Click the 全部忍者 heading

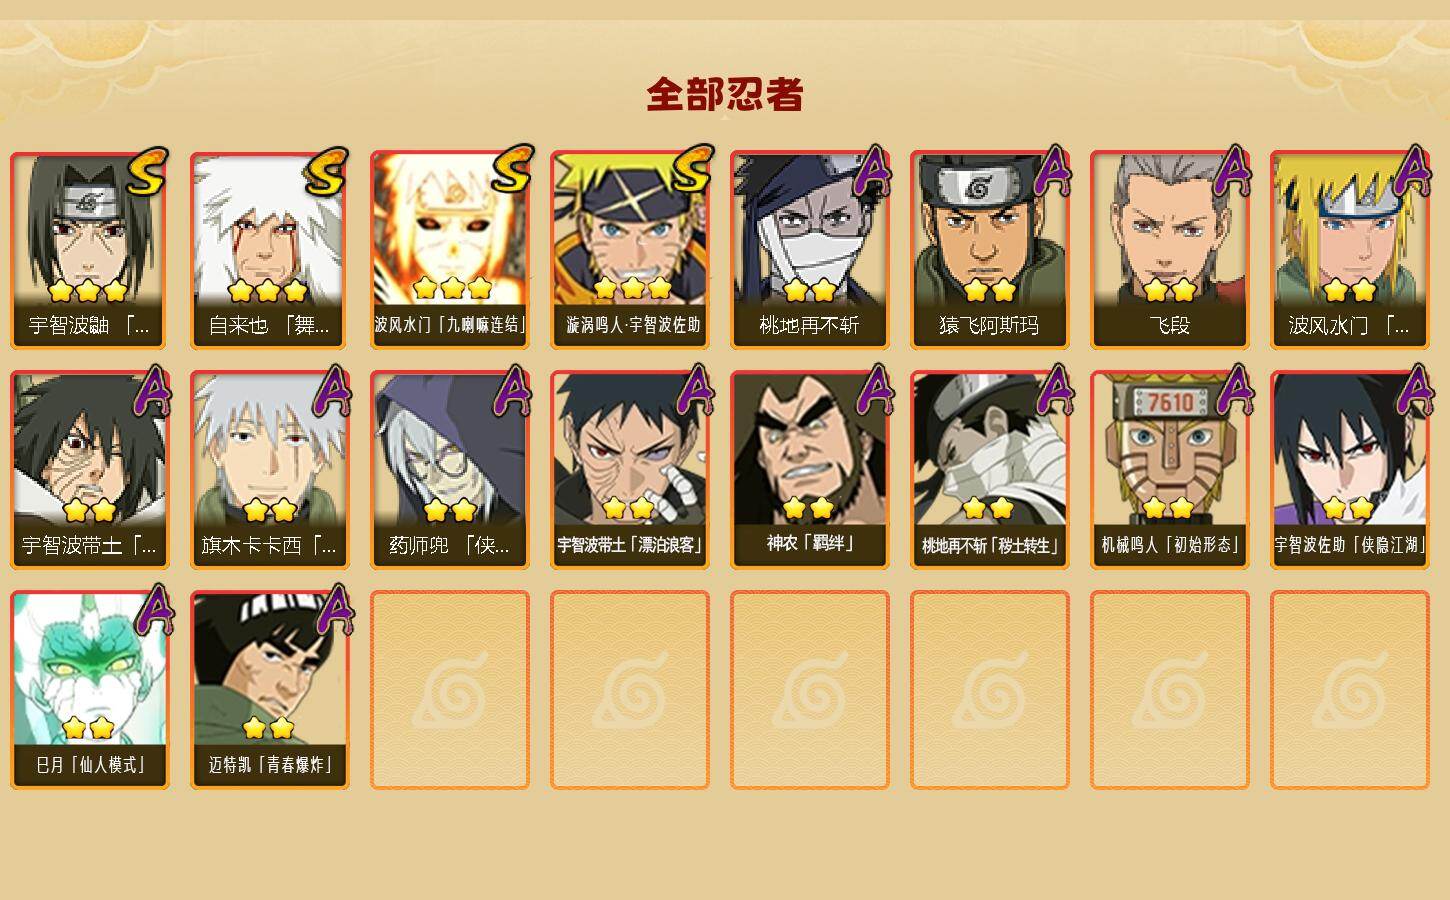725,94
